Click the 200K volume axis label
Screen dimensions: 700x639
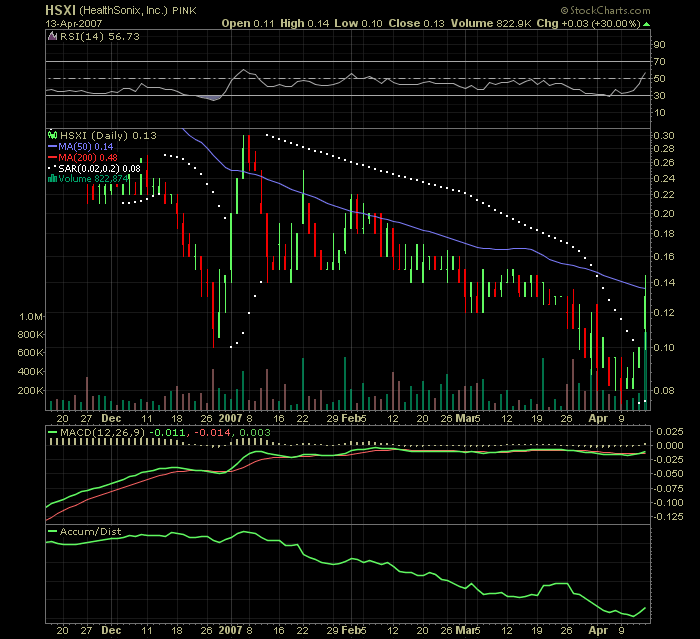(x=30, y=391)
